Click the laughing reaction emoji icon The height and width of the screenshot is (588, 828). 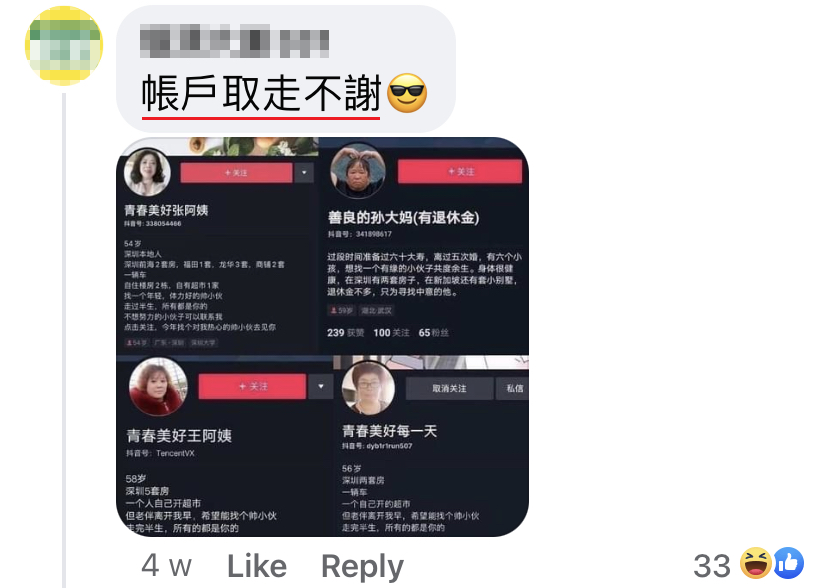pos(755,563)
